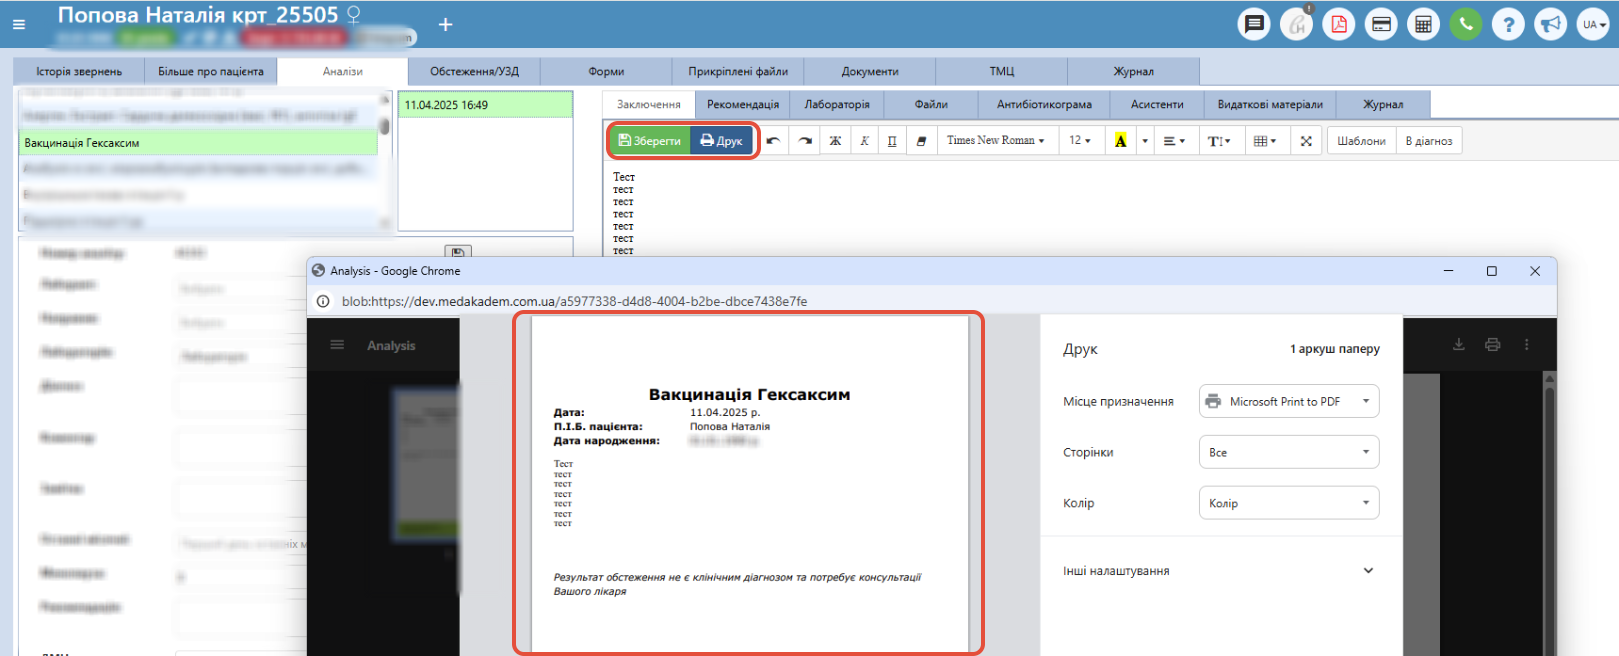Open the ТМЦ tab
This screenshot has height=656, width=1619.
tap(1002, 71)
